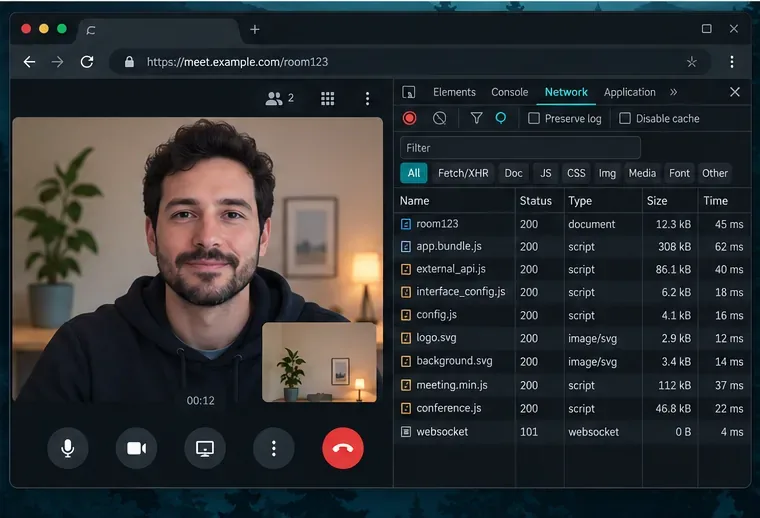This screenshot has width=760, height=518.
Task: Sort requests by Time column
Action: tap(724, 201)
